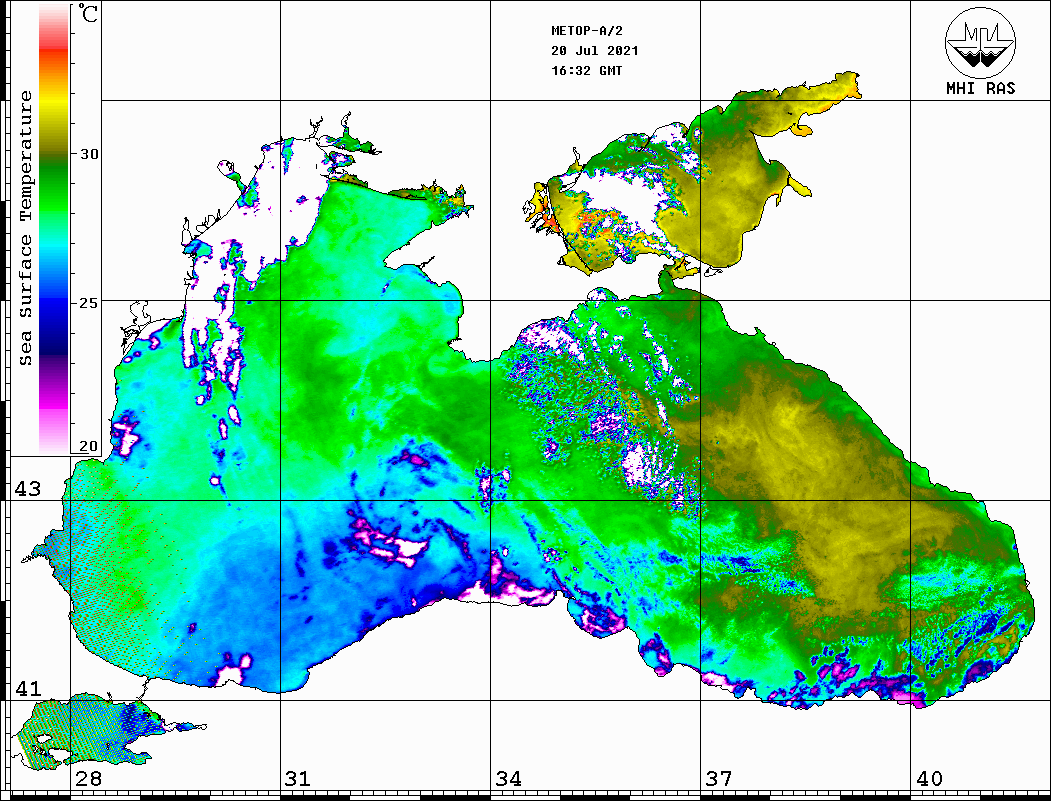Image resolution: width=1051 pixels, height=801 pixels.
Task: Click latitude label '43'
Action: pyautogui.click(x=28, y=489)
